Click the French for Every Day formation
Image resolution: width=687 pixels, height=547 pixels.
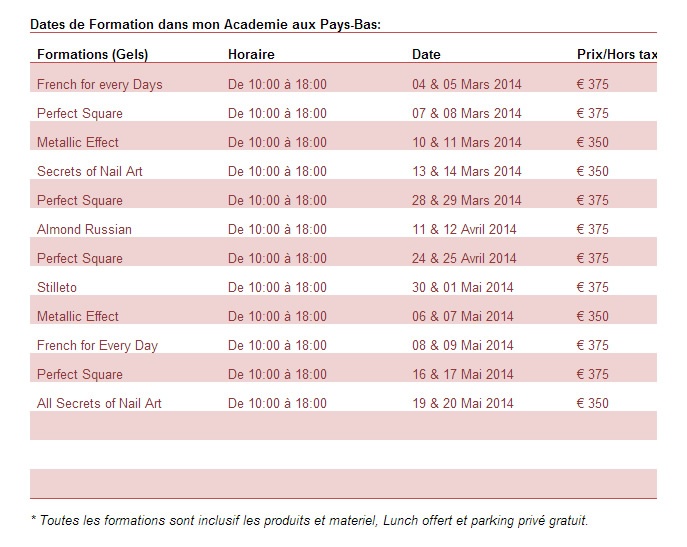click(97, 345)
